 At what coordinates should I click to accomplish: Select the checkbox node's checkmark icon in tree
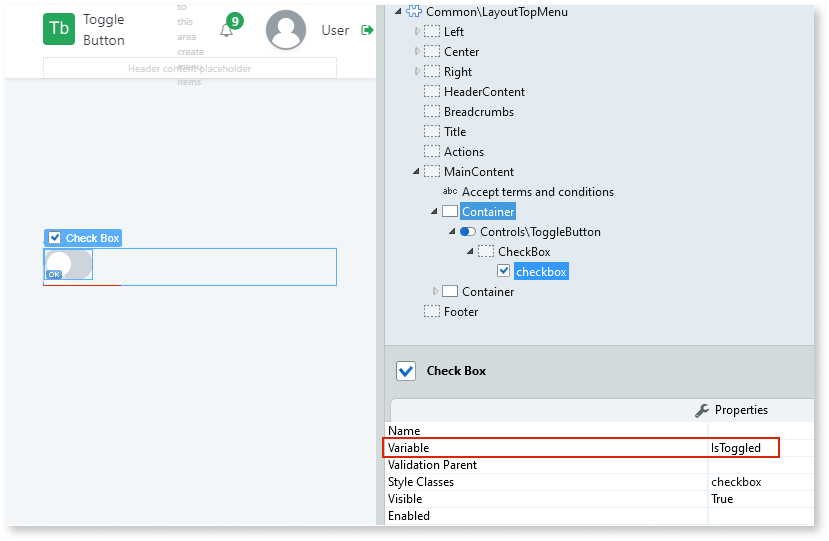point(504,272)
